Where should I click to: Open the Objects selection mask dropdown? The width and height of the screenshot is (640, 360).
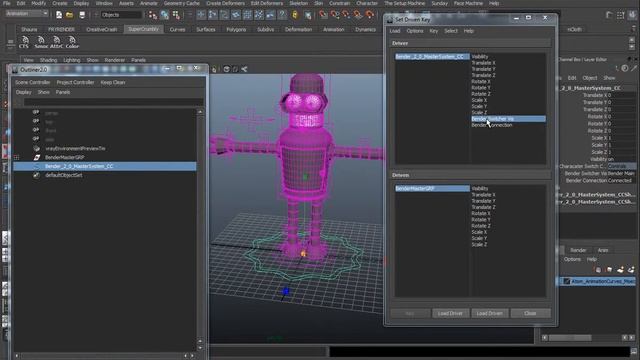pos(121,15)
